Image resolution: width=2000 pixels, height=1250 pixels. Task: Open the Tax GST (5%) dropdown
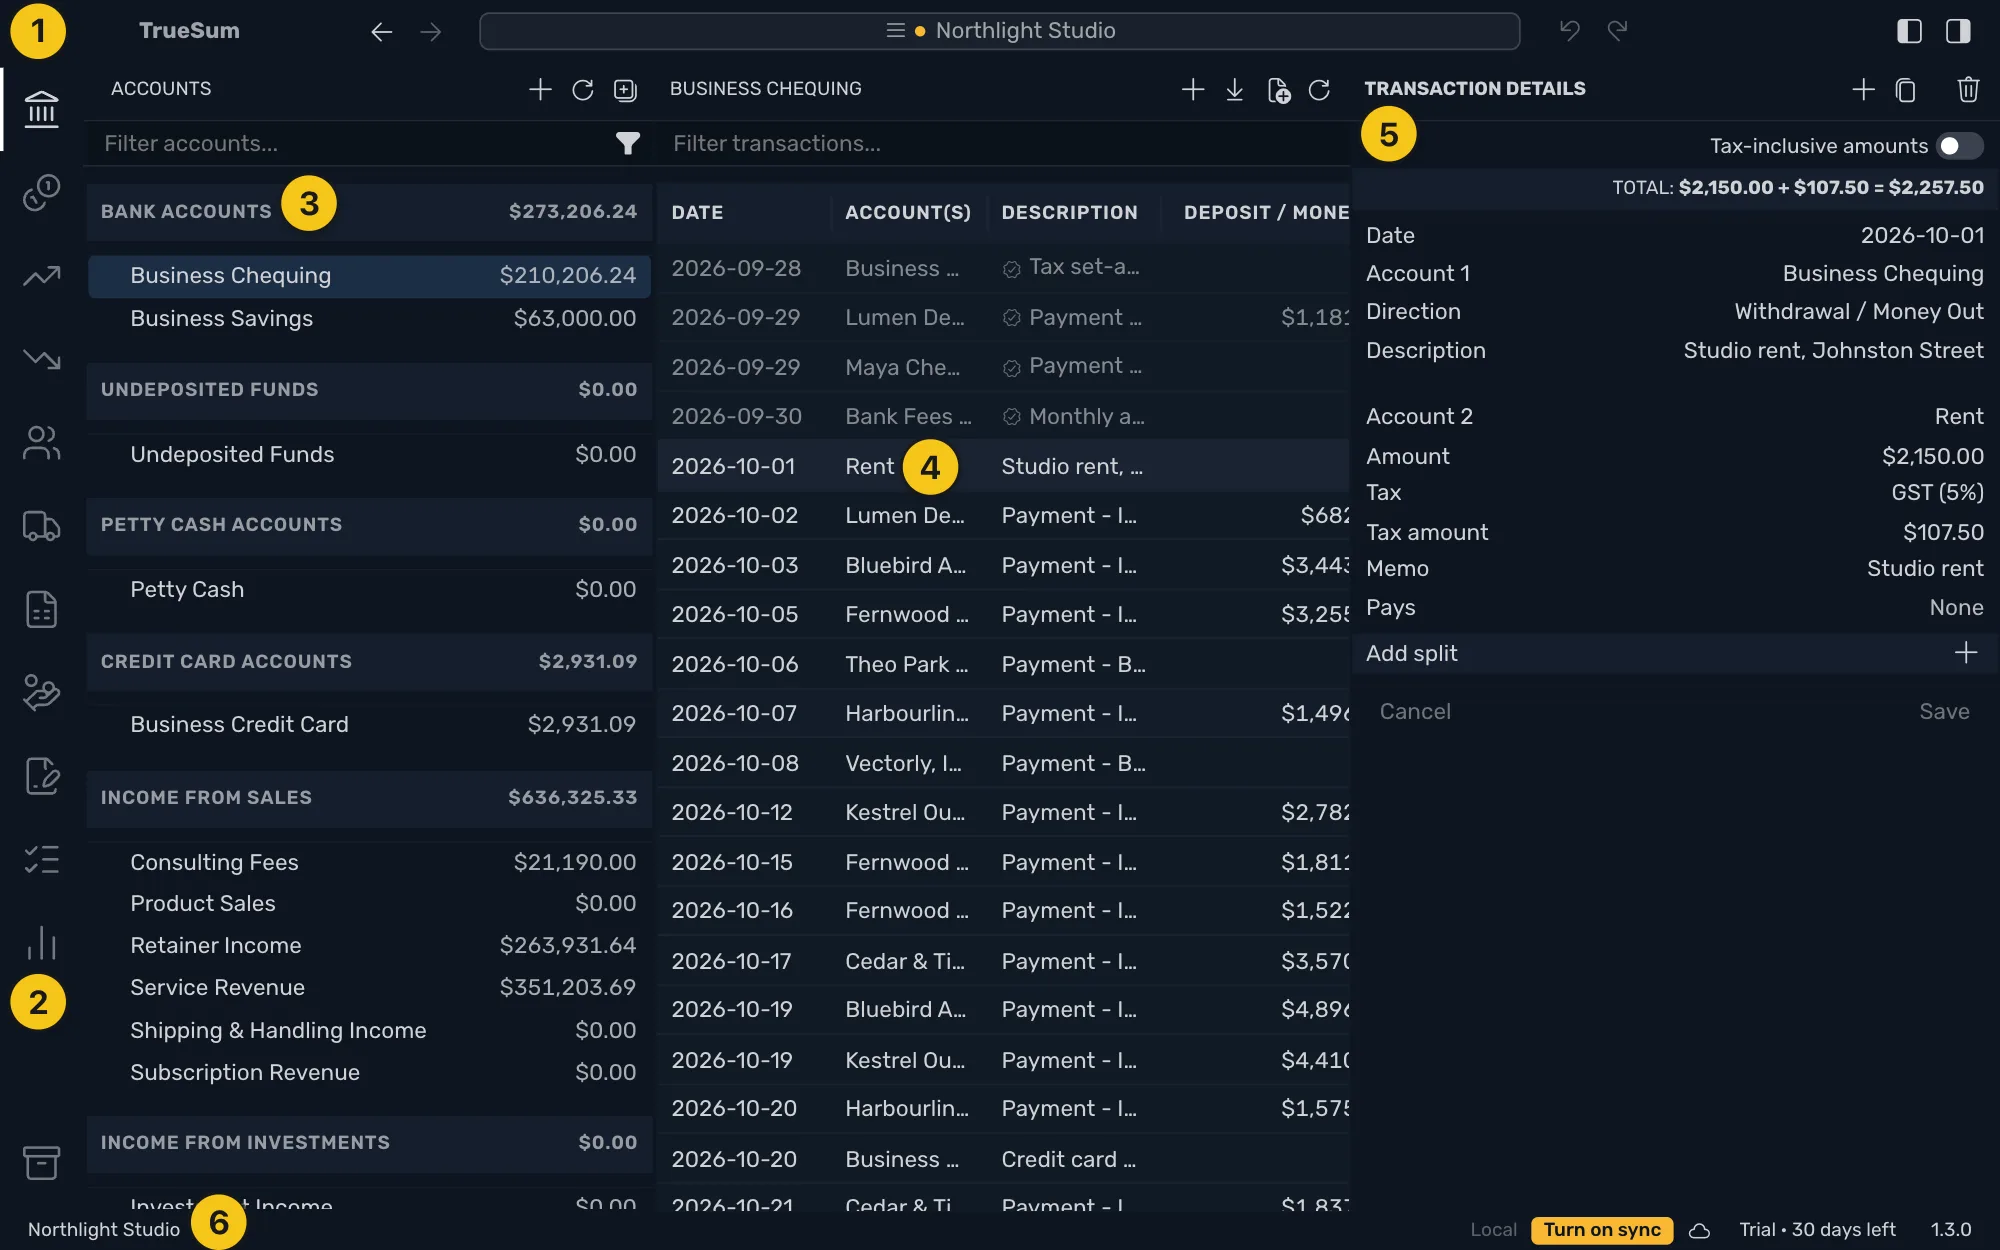(1937, 493)
